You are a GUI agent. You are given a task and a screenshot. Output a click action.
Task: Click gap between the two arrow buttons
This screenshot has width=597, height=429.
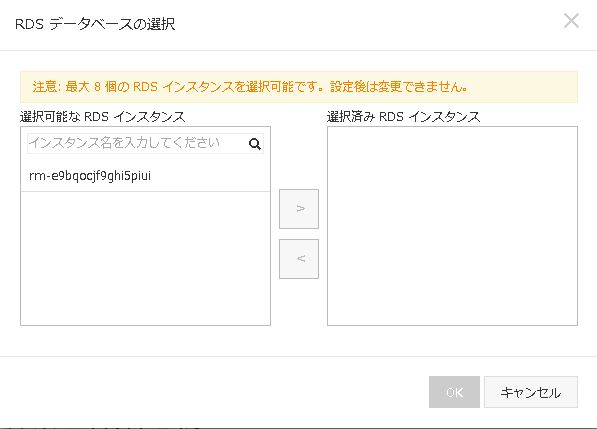tap(299, 234)
